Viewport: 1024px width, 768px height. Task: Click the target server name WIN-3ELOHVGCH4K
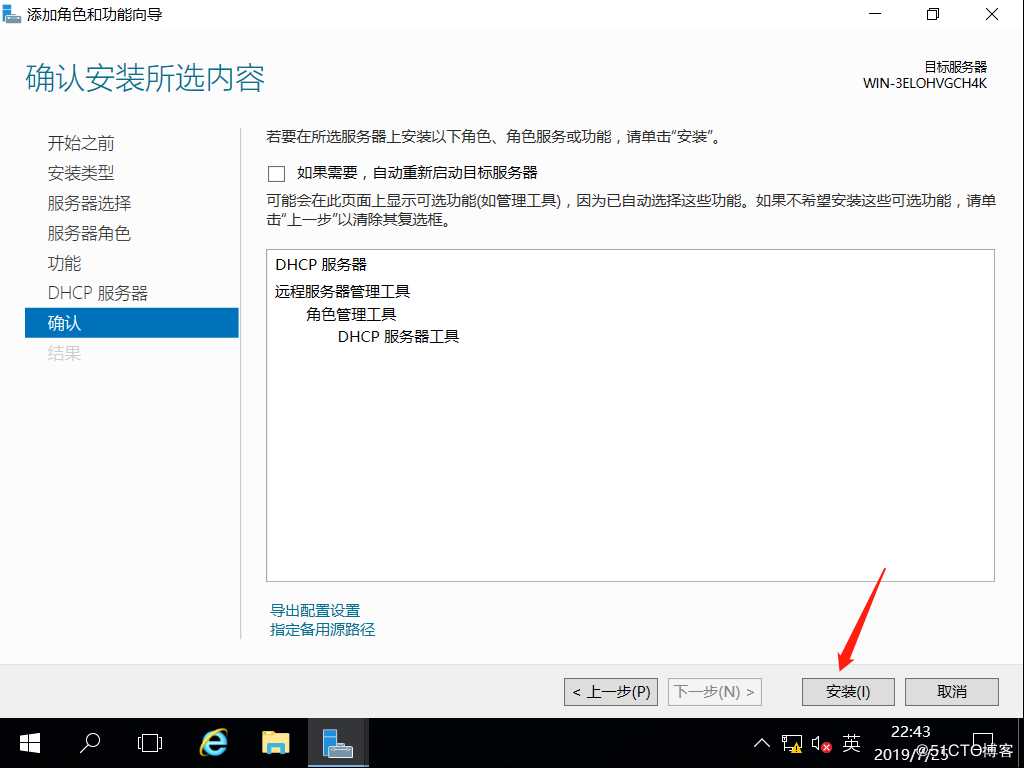coord(925,83)
